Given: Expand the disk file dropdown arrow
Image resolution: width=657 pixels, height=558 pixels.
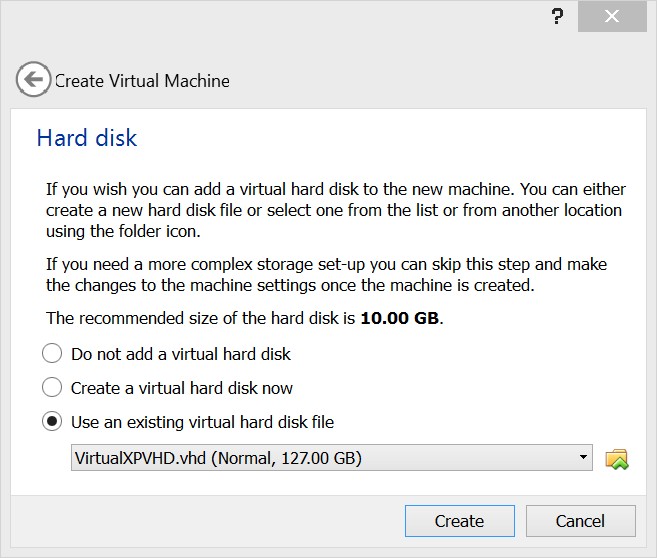Looking at the screenshot, I should click(x=583, y=459).
